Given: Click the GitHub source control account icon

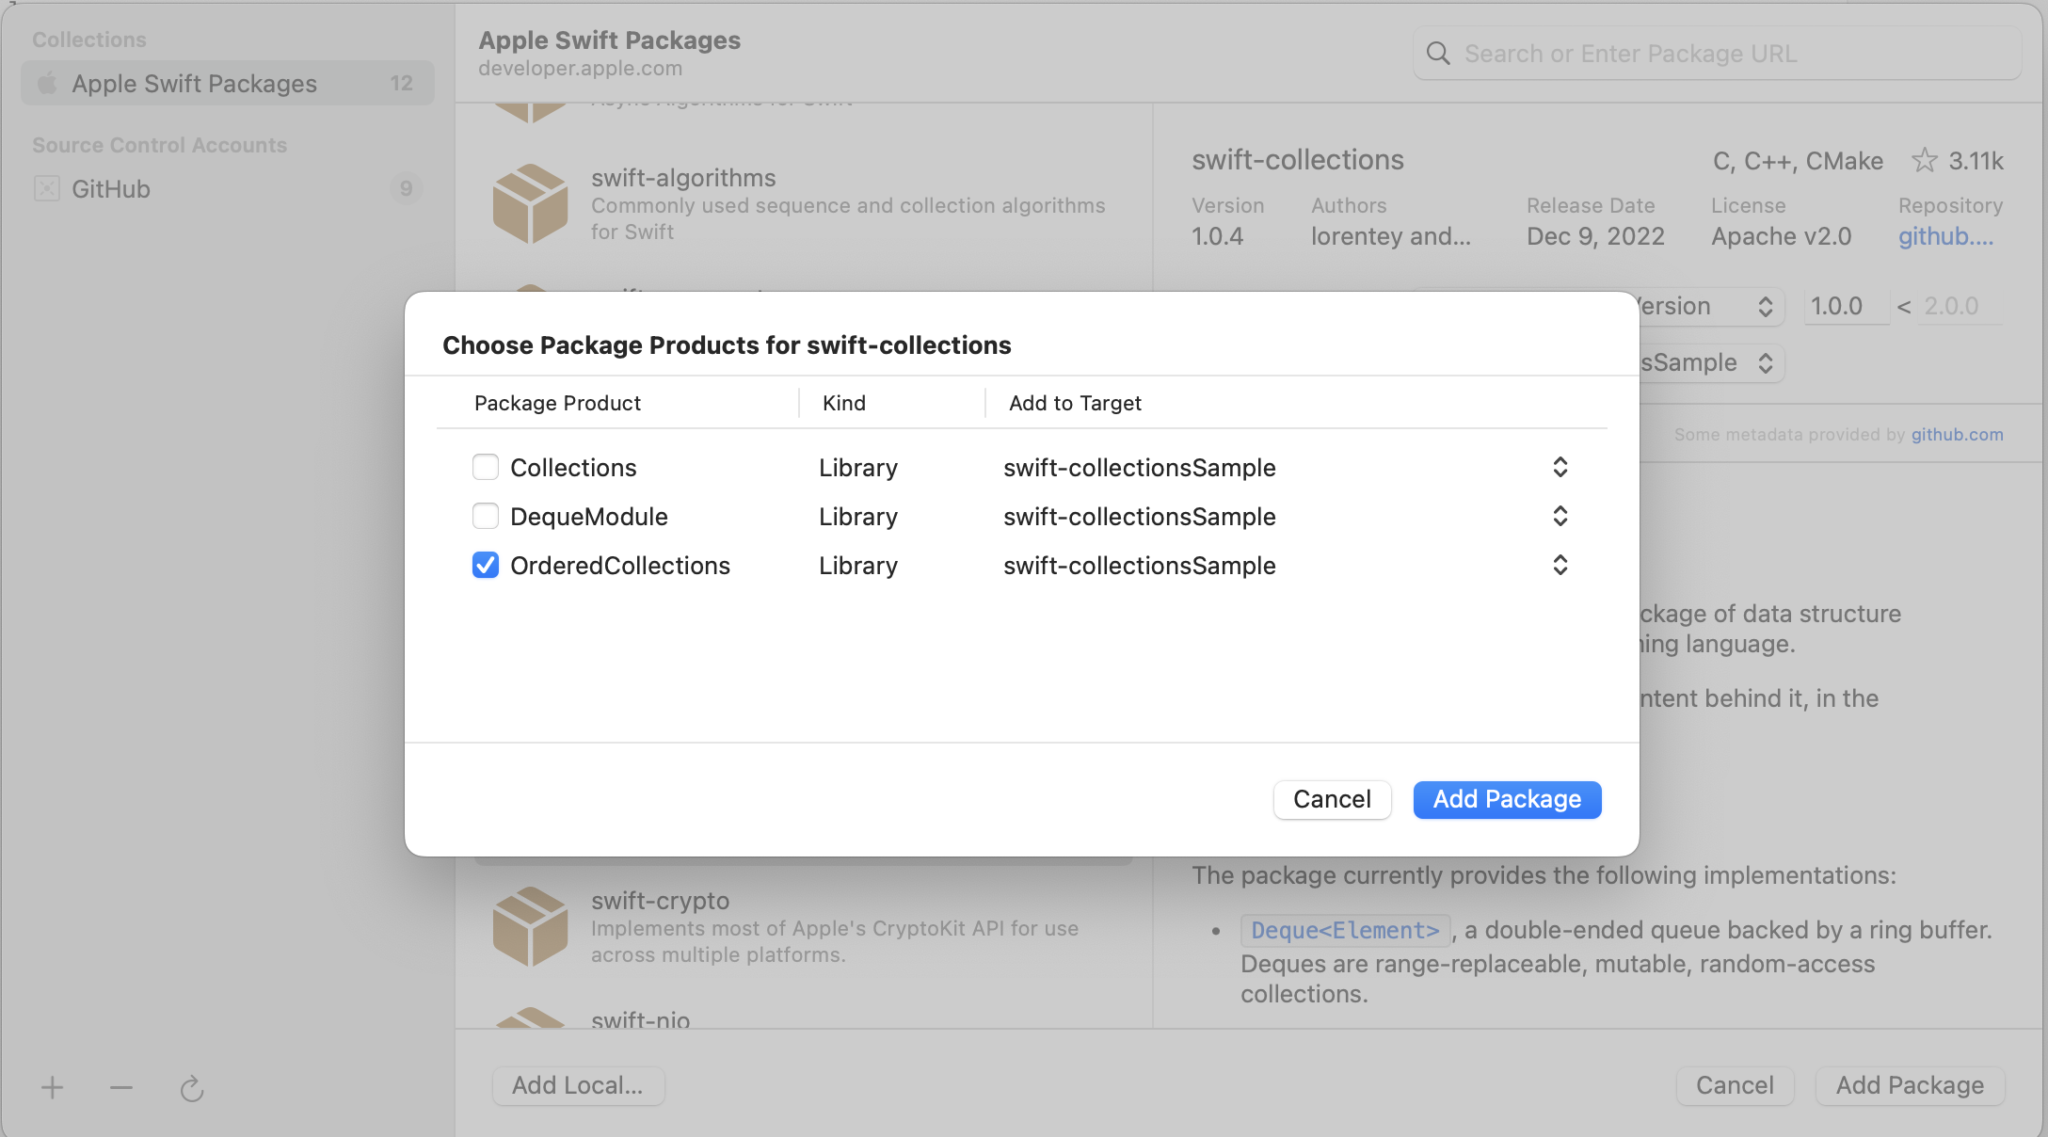Looking at the screenshot, I should (45, 188).
